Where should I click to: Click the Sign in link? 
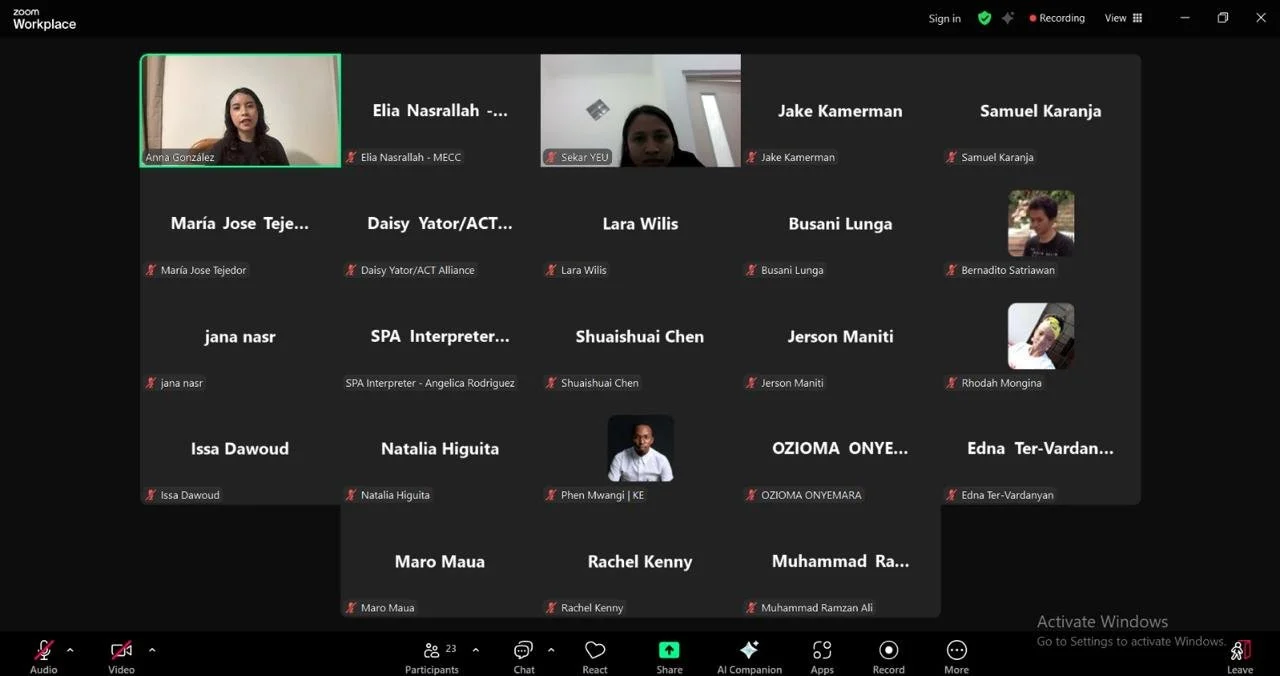pyautogui.click(x=944, y=18)
